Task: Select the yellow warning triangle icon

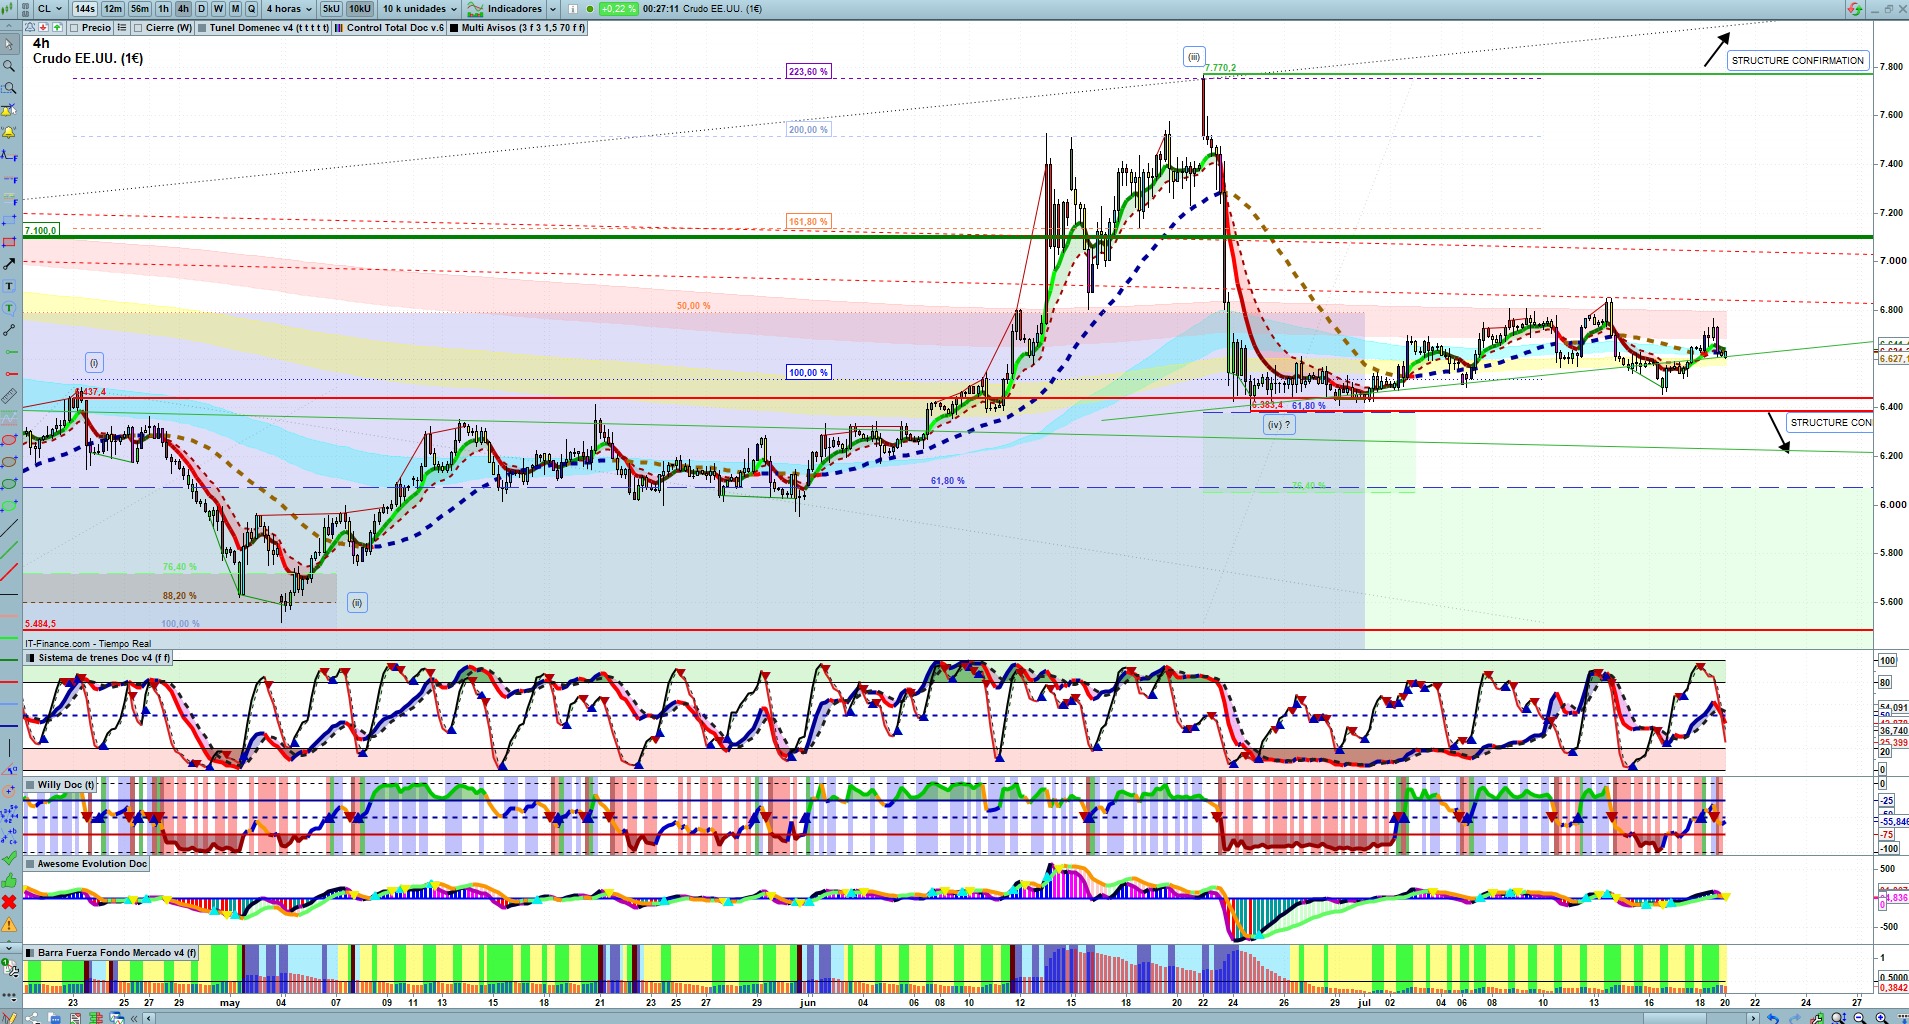Action: (x=9, y=924)
